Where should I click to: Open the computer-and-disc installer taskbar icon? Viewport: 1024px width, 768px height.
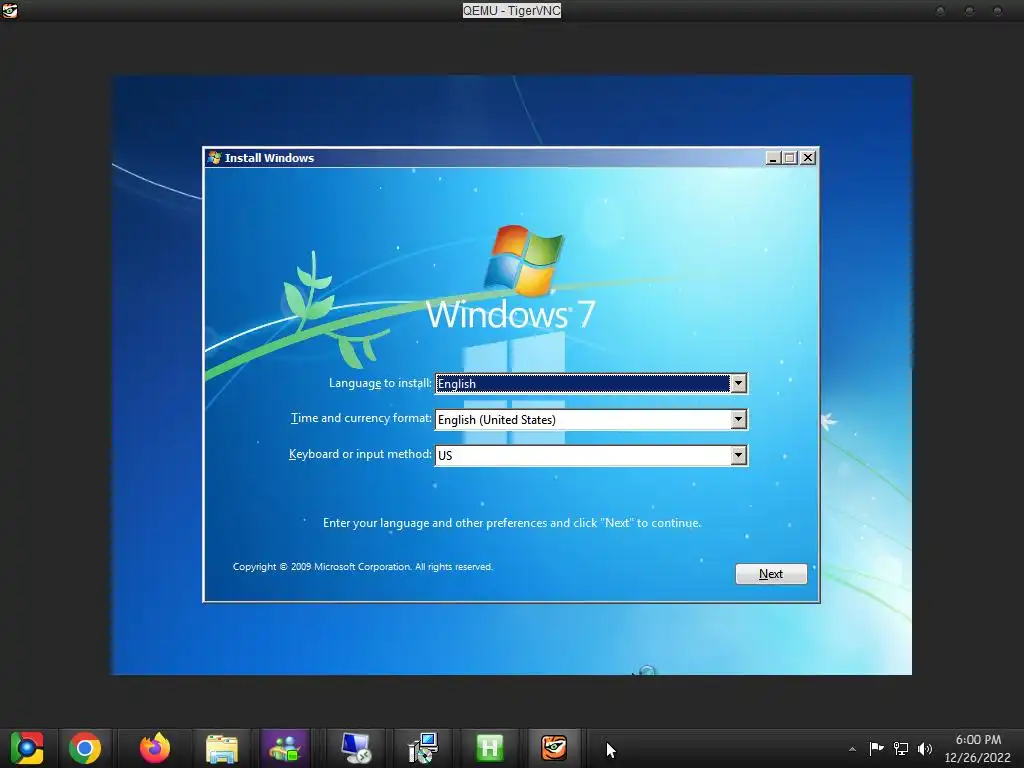coord(423,748)
